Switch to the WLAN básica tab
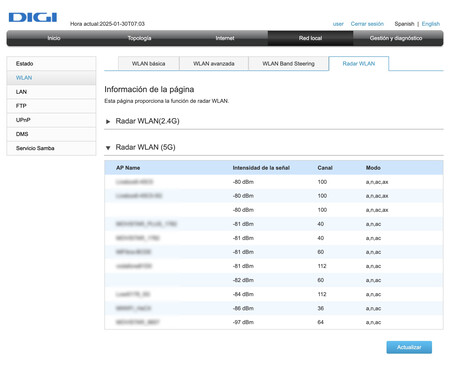Image resolution: width=450 pixels, height=373 pixels. 148,64
